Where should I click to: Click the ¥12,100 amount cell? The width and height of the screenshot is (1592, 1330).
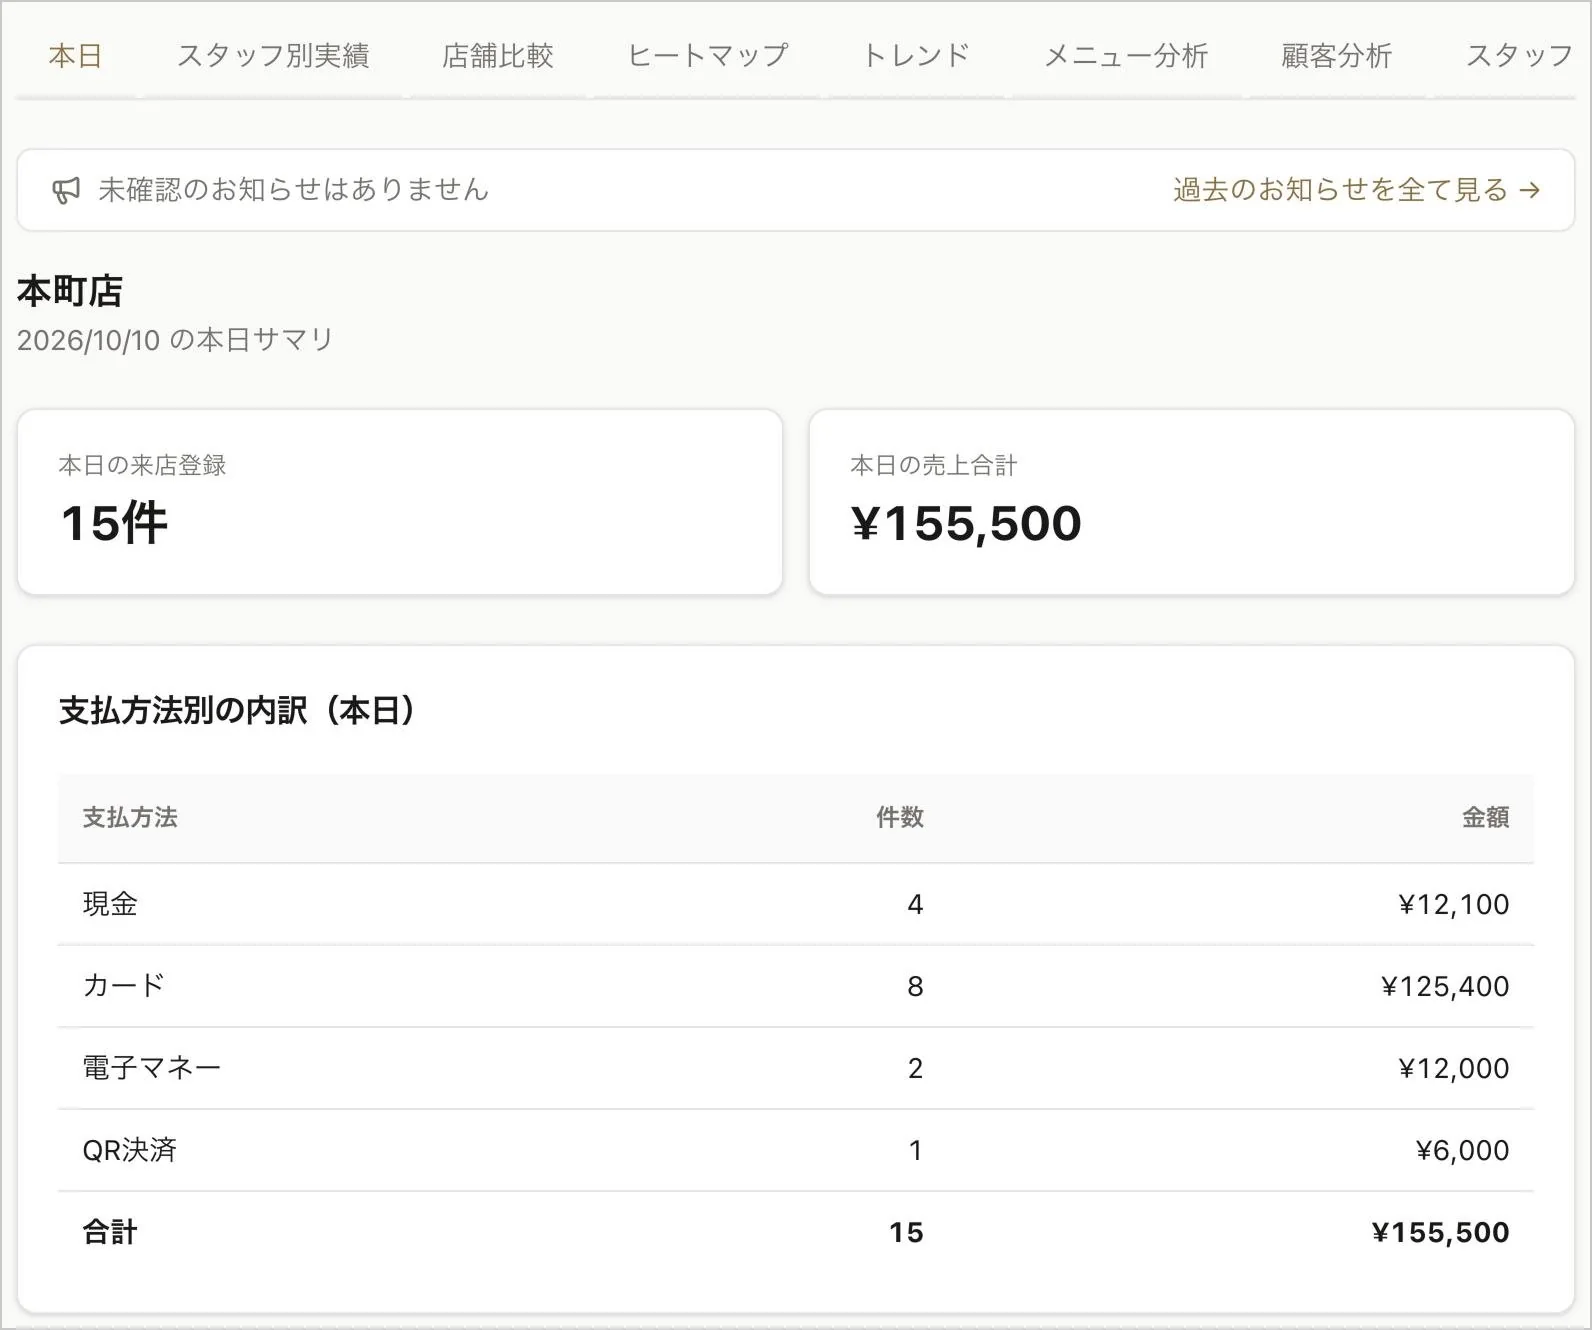[1454, 904]
